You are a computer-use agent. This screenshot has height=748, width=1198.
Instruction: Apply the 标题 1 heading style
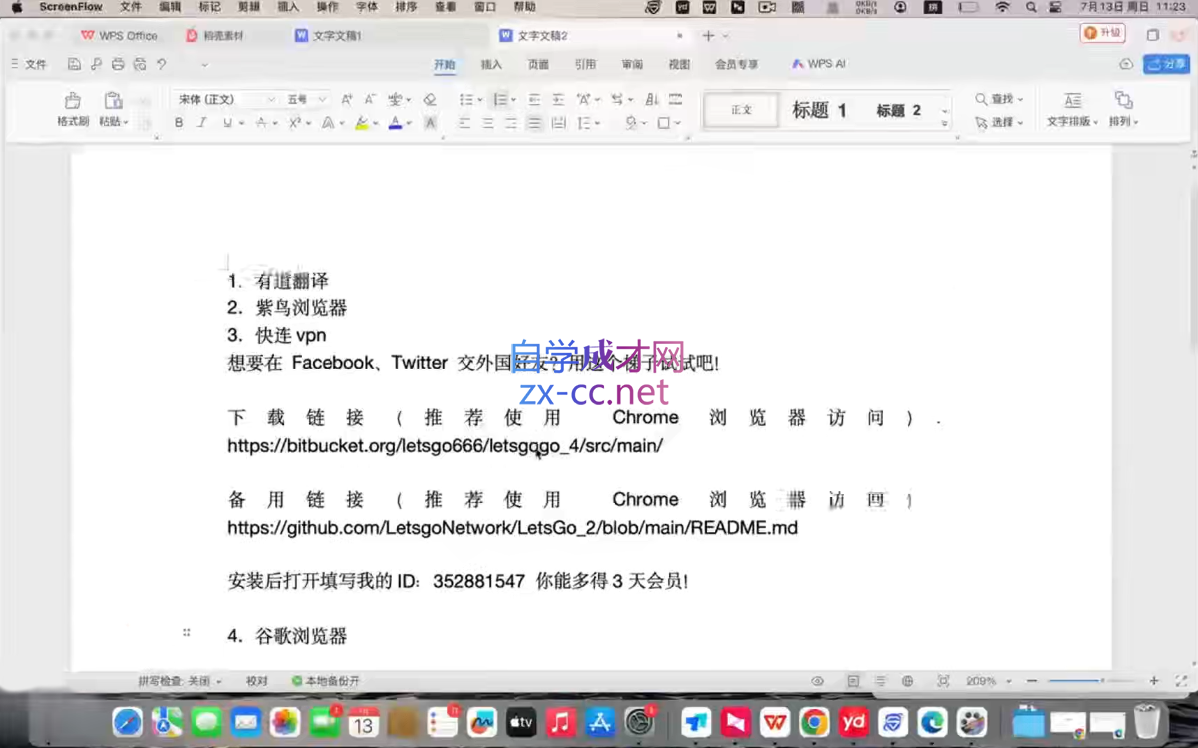pos(819,110)
